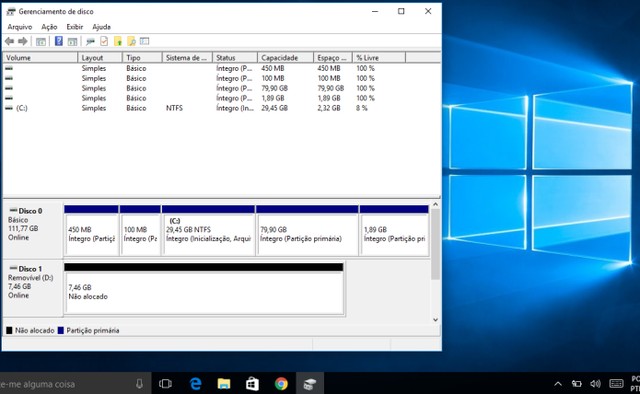The width and height of the screenshot is (640, 394).
Task: Click the blue Partição primária legend swatch
Action: [61, 330]
